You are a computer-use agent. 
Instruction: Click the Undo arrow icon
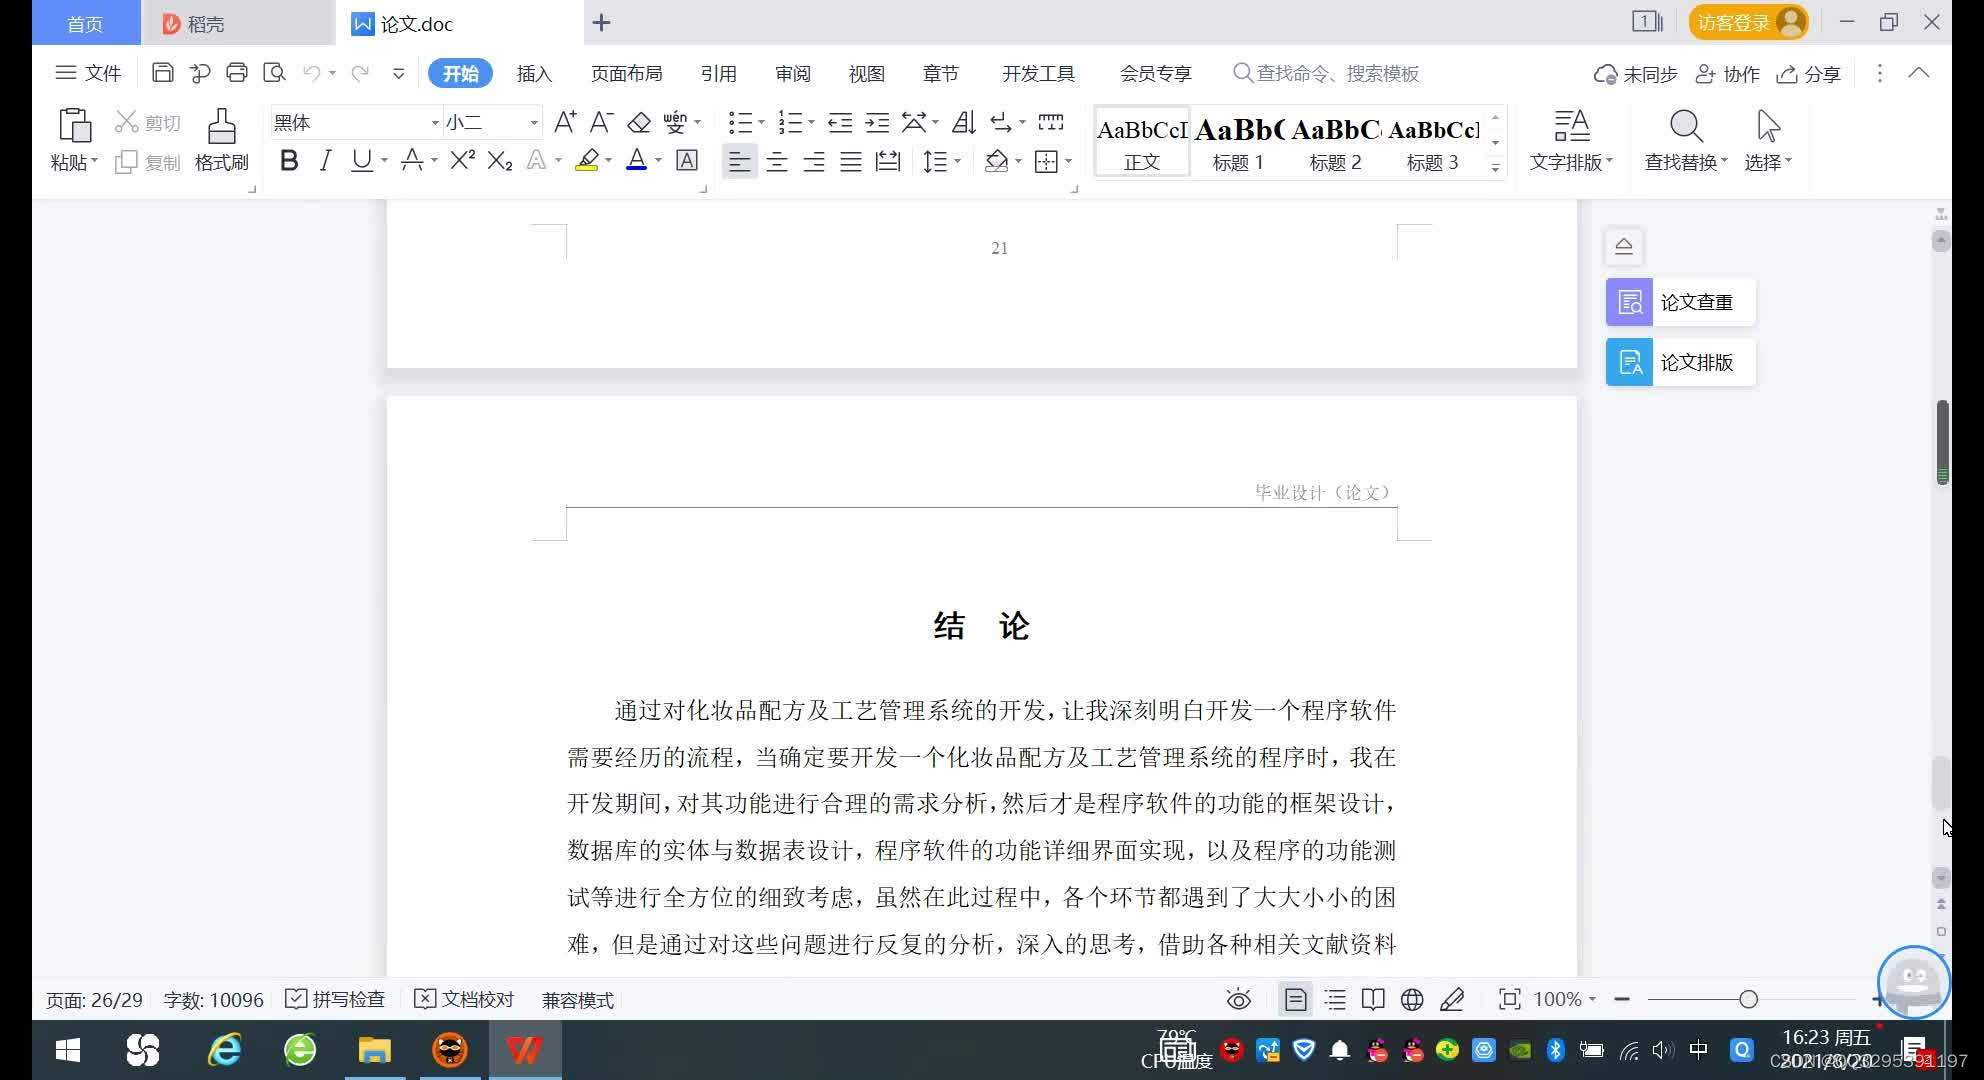pyautogui.click(x=312, y=73)
